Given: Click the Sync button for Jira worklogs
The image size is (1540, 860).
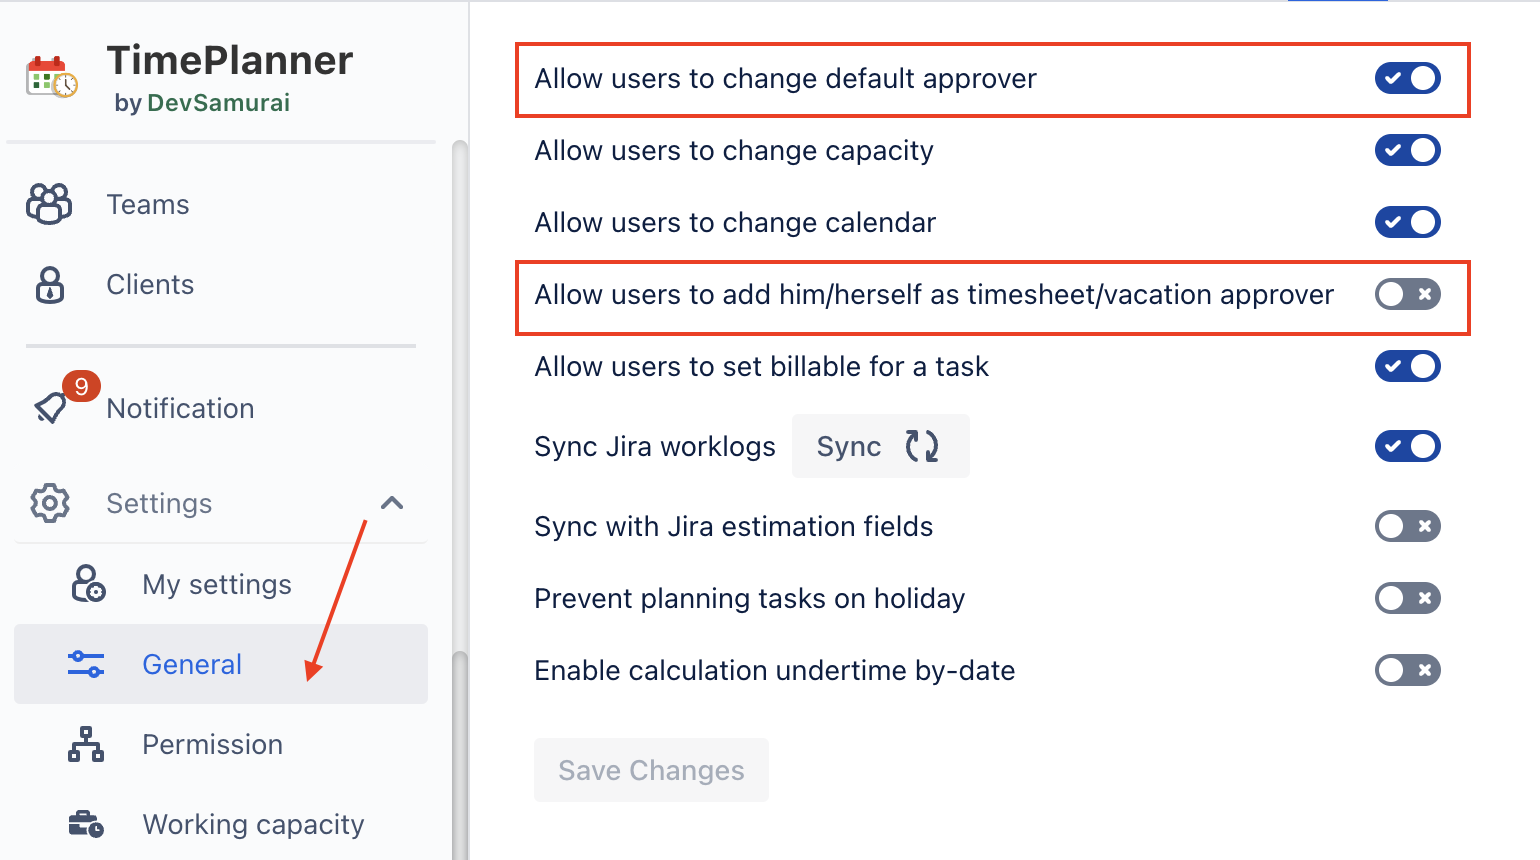Looking at the screenshot, I should (880, 446).
